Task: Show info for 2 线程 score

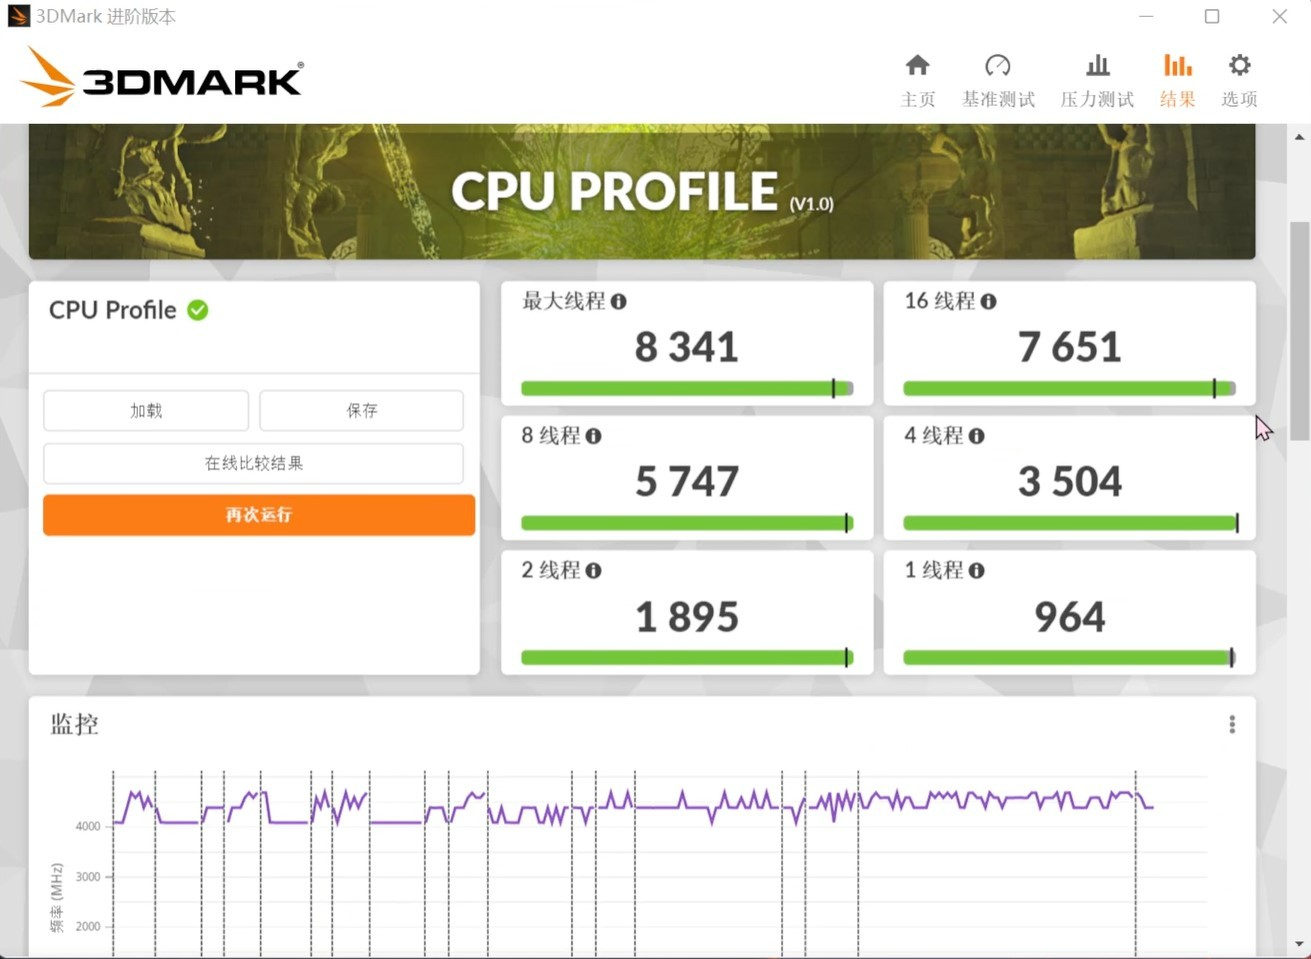Action: 593,570
